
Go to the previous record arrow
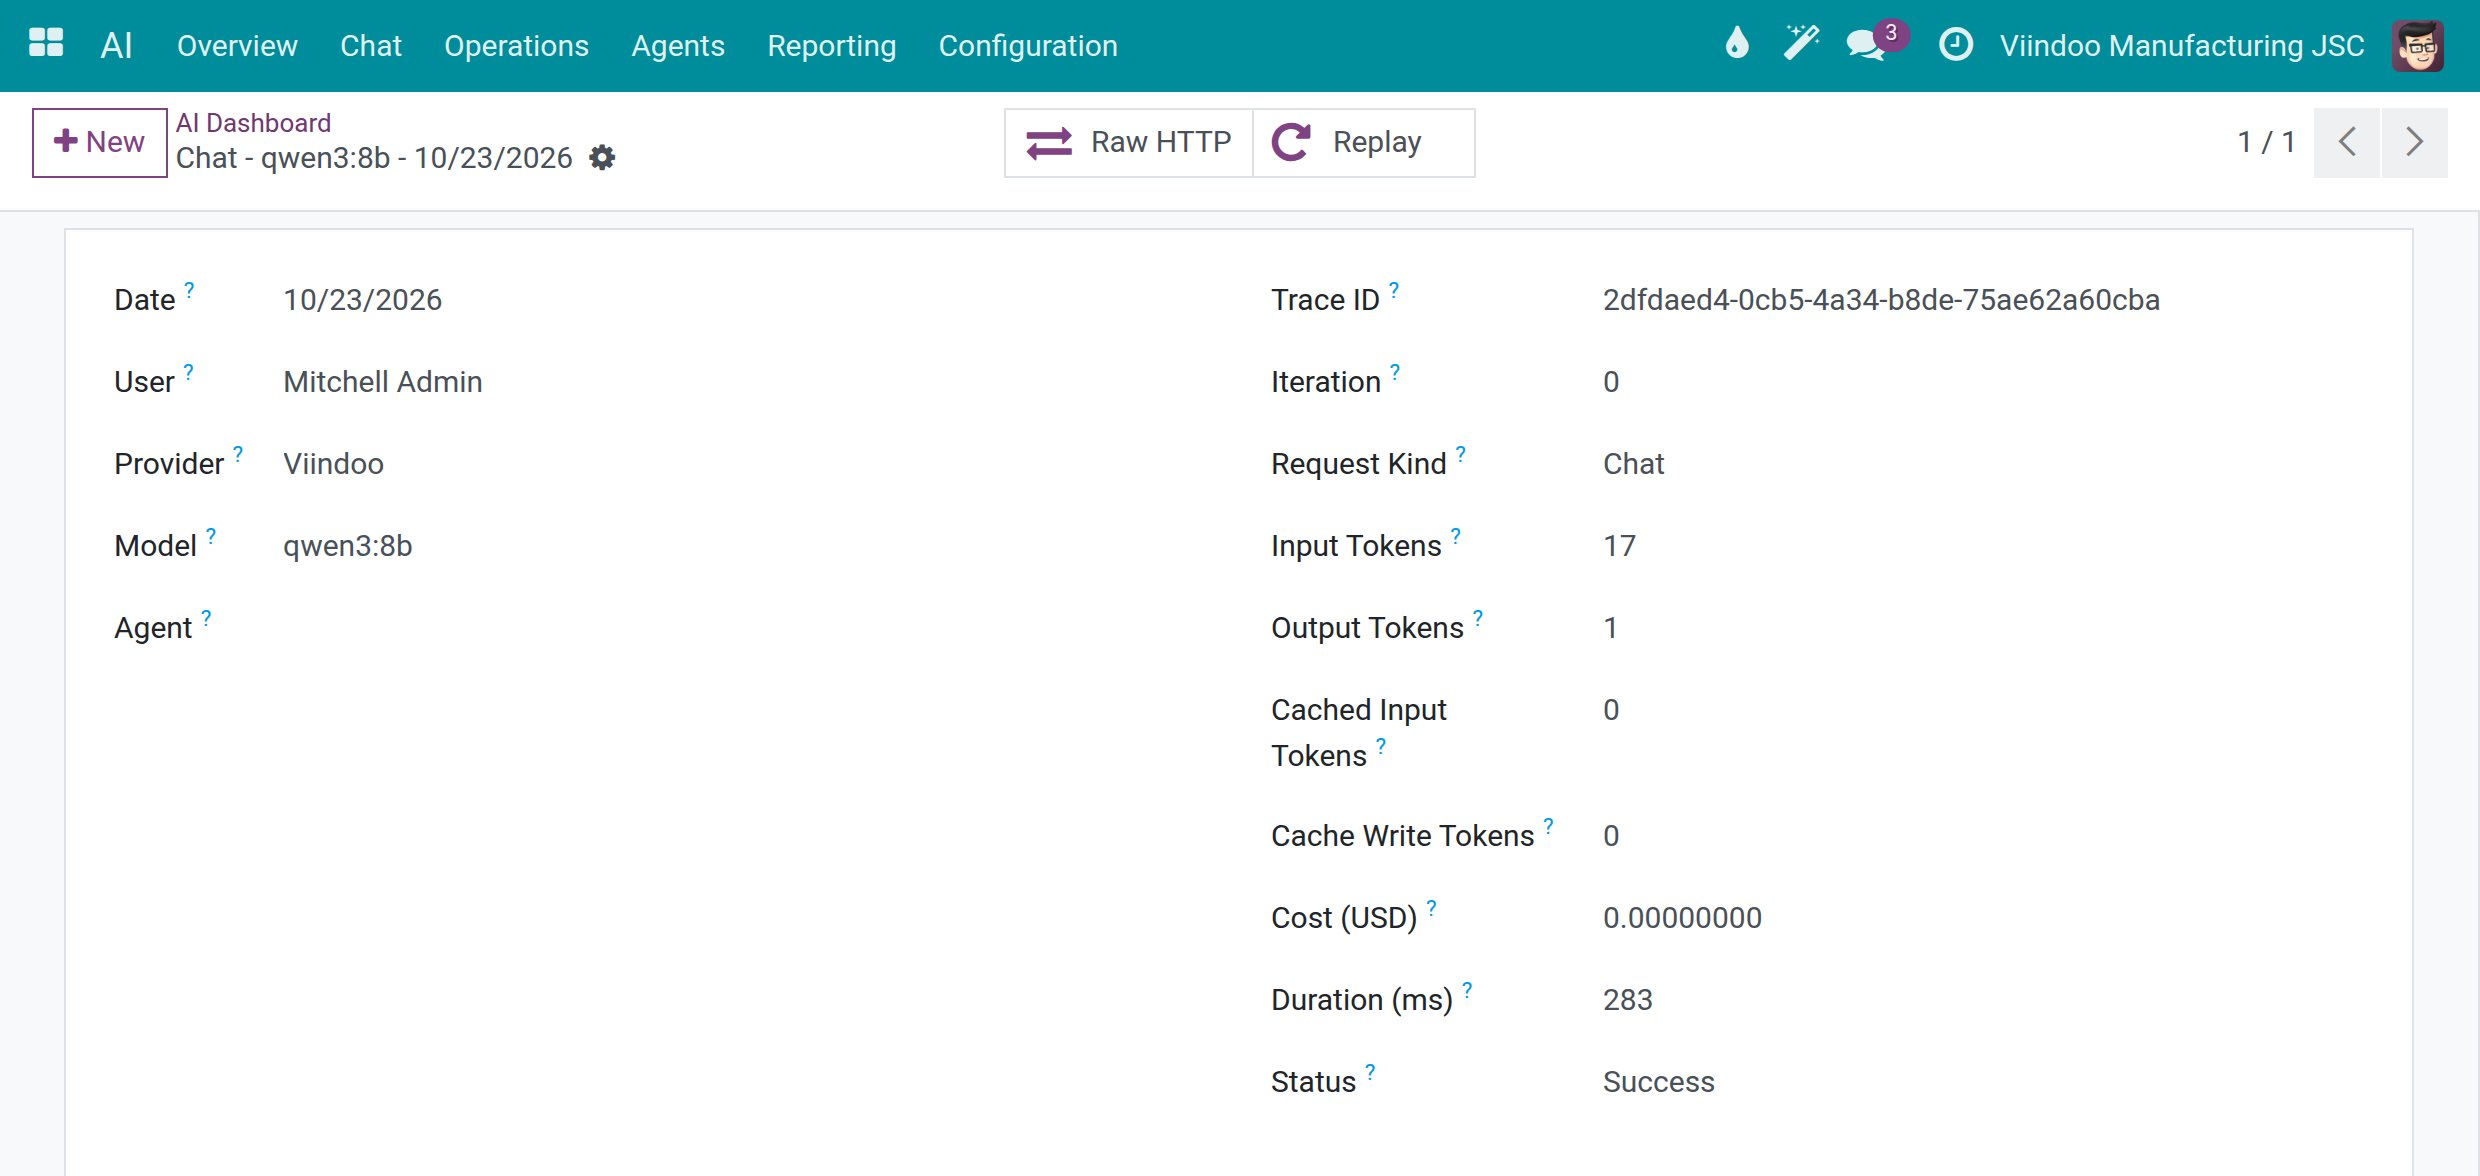(2347, 142)
